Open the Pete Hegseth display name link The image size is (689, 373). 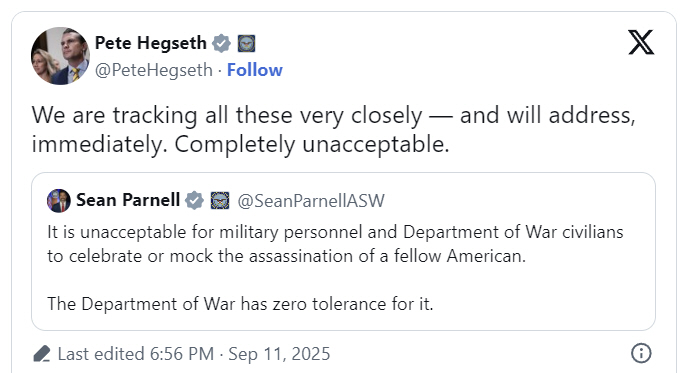pos(150,43)
